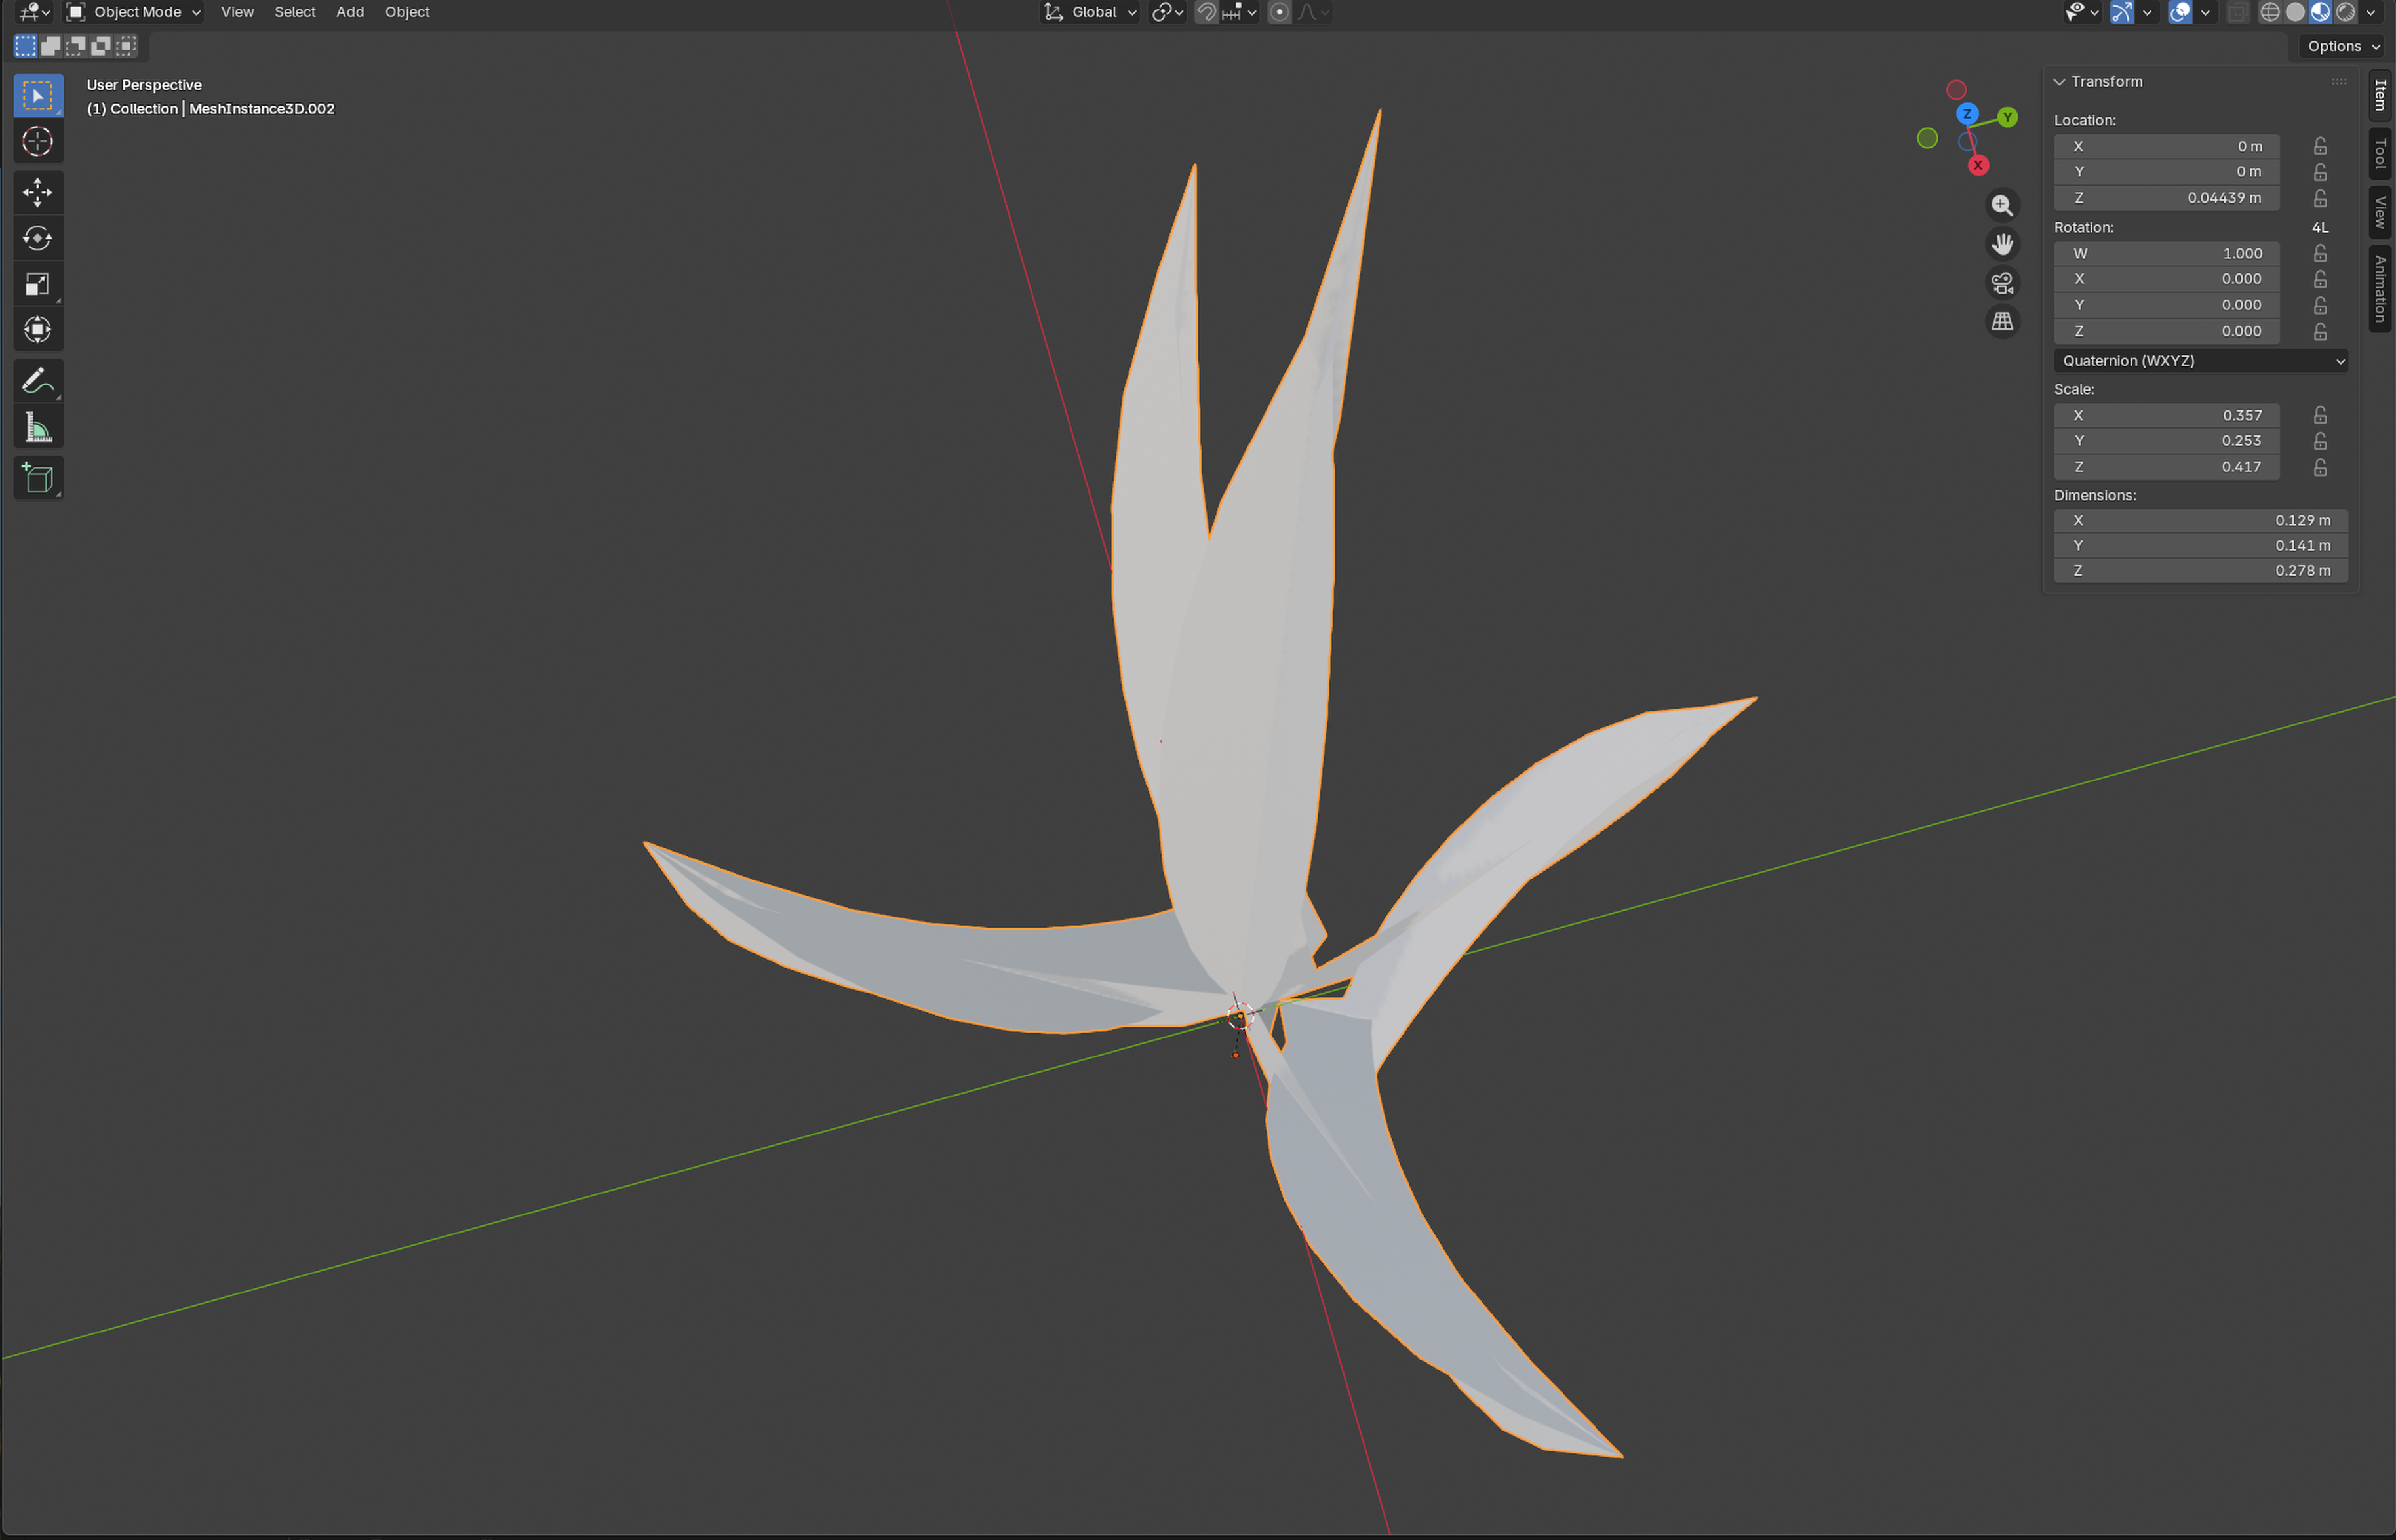Switch to the Tool tab in the sidebar
This screenshot has width=2396, height=1540.
pos(2378,152)
